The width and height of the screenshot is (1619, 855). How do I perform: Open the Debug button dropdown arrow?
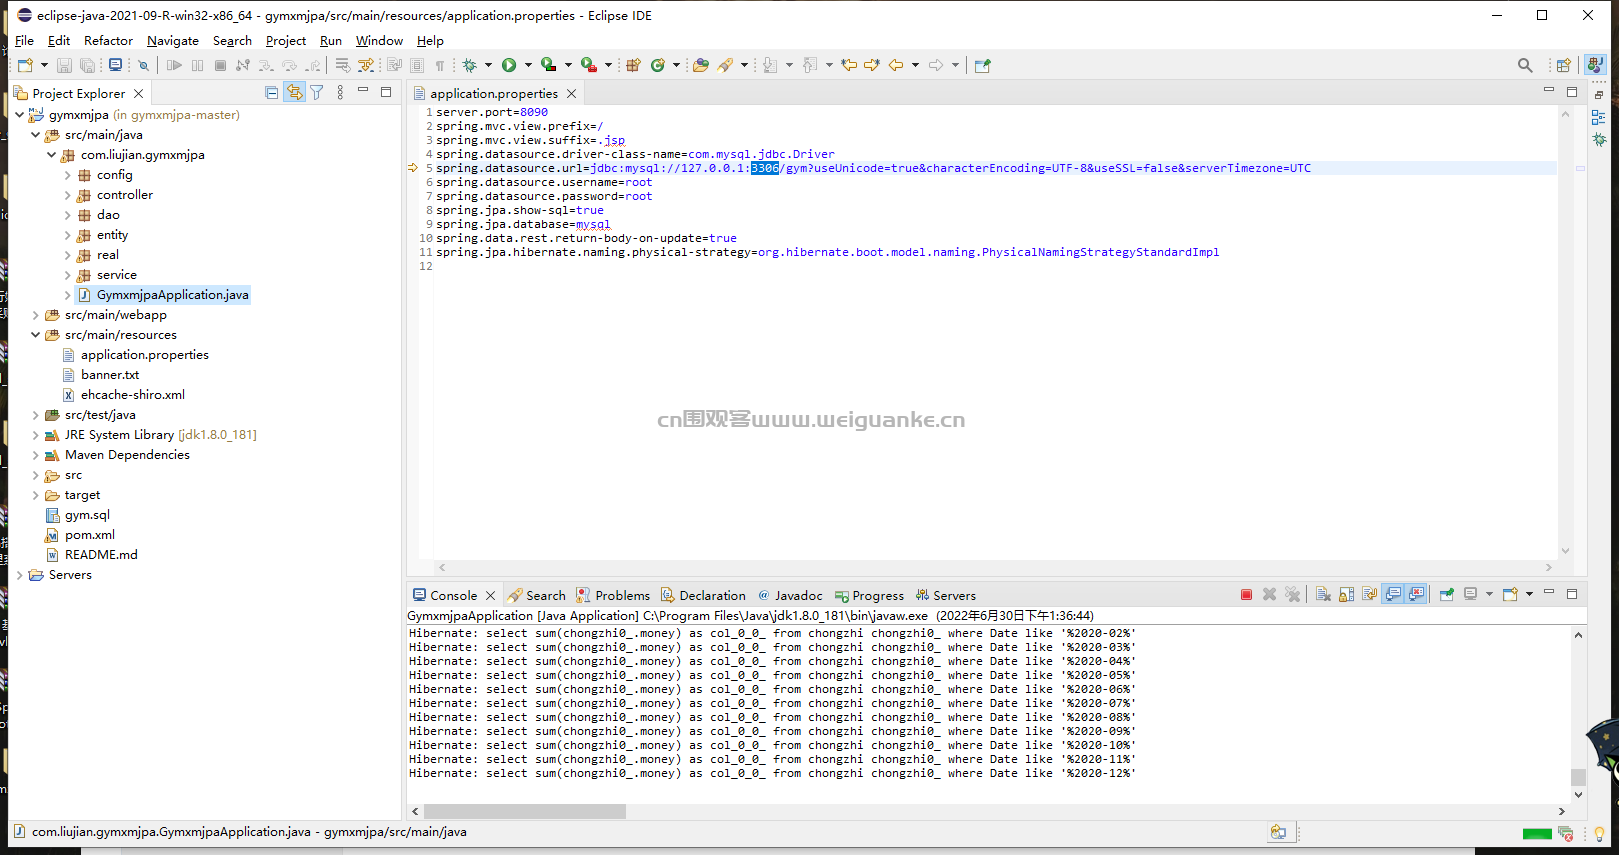(488, 65)
